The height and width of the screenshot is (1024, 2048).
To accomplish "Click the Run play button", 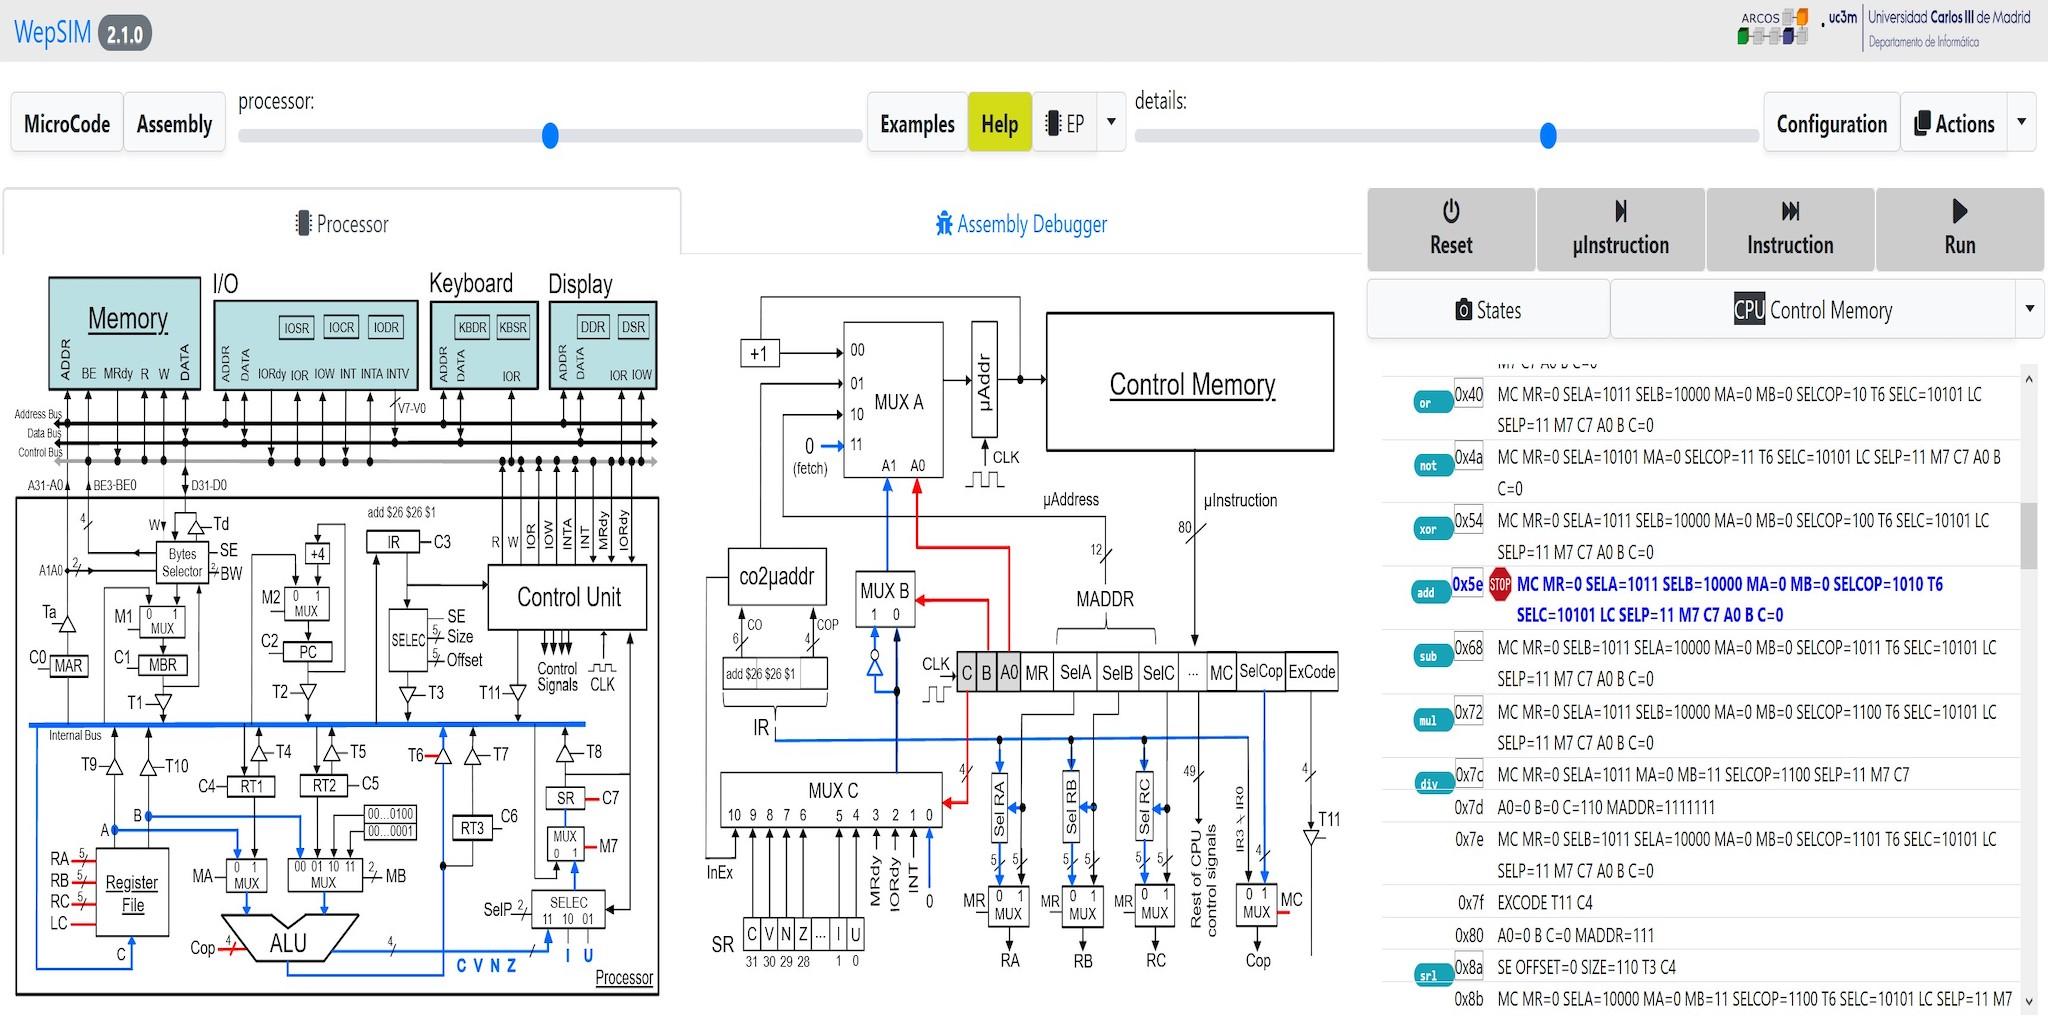I will [x=1959, y=229].
